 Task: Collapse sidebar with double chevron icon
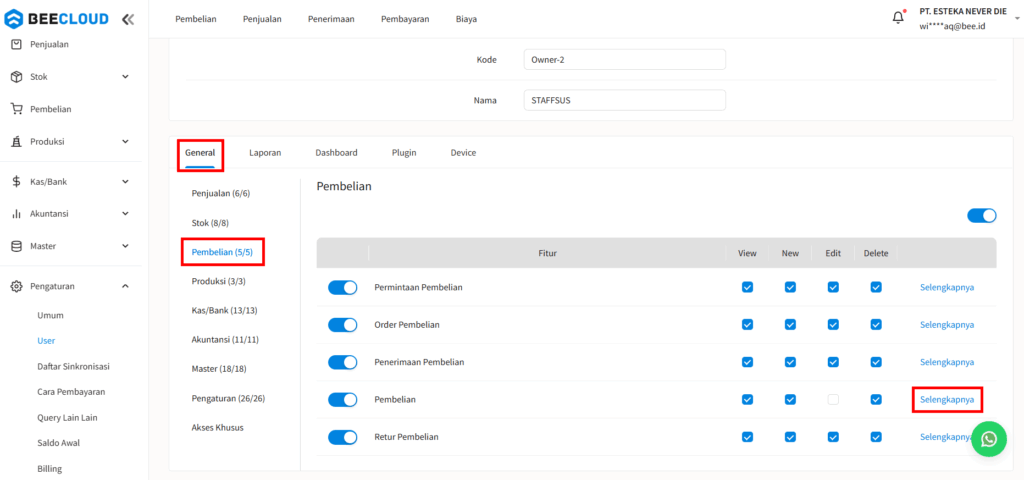[x=127, y=19]
